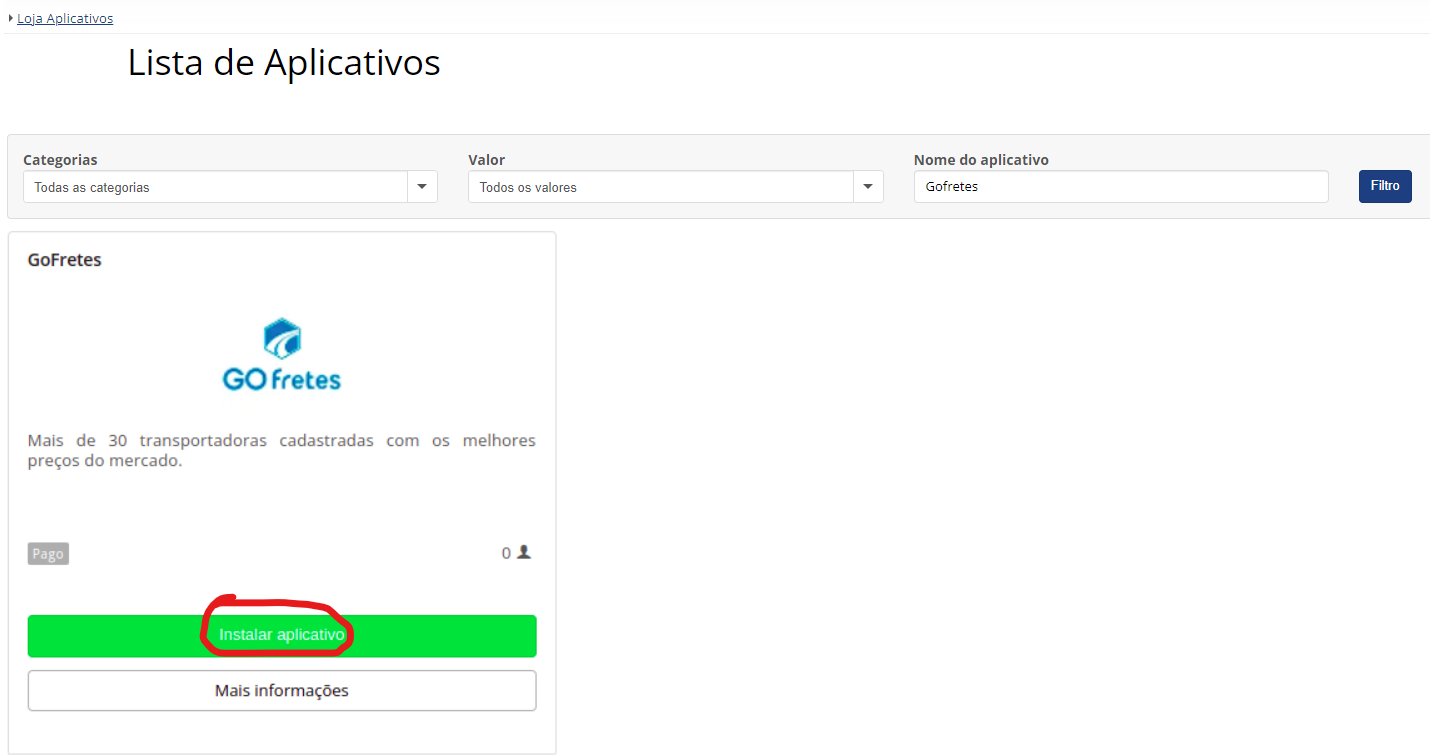This screenshot has width=1431, height=756.
Task: Select the GO fretes logo image
Action: [x=281, y=354]
